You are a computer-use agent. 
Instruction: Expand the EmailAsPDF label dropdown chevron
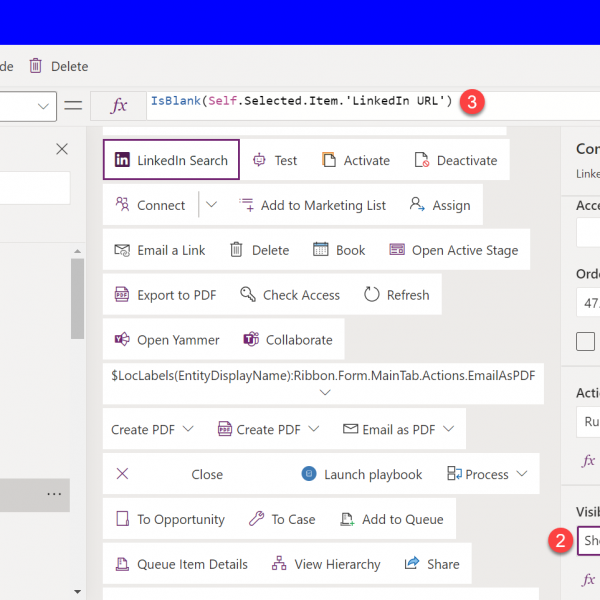coord(325,392)
